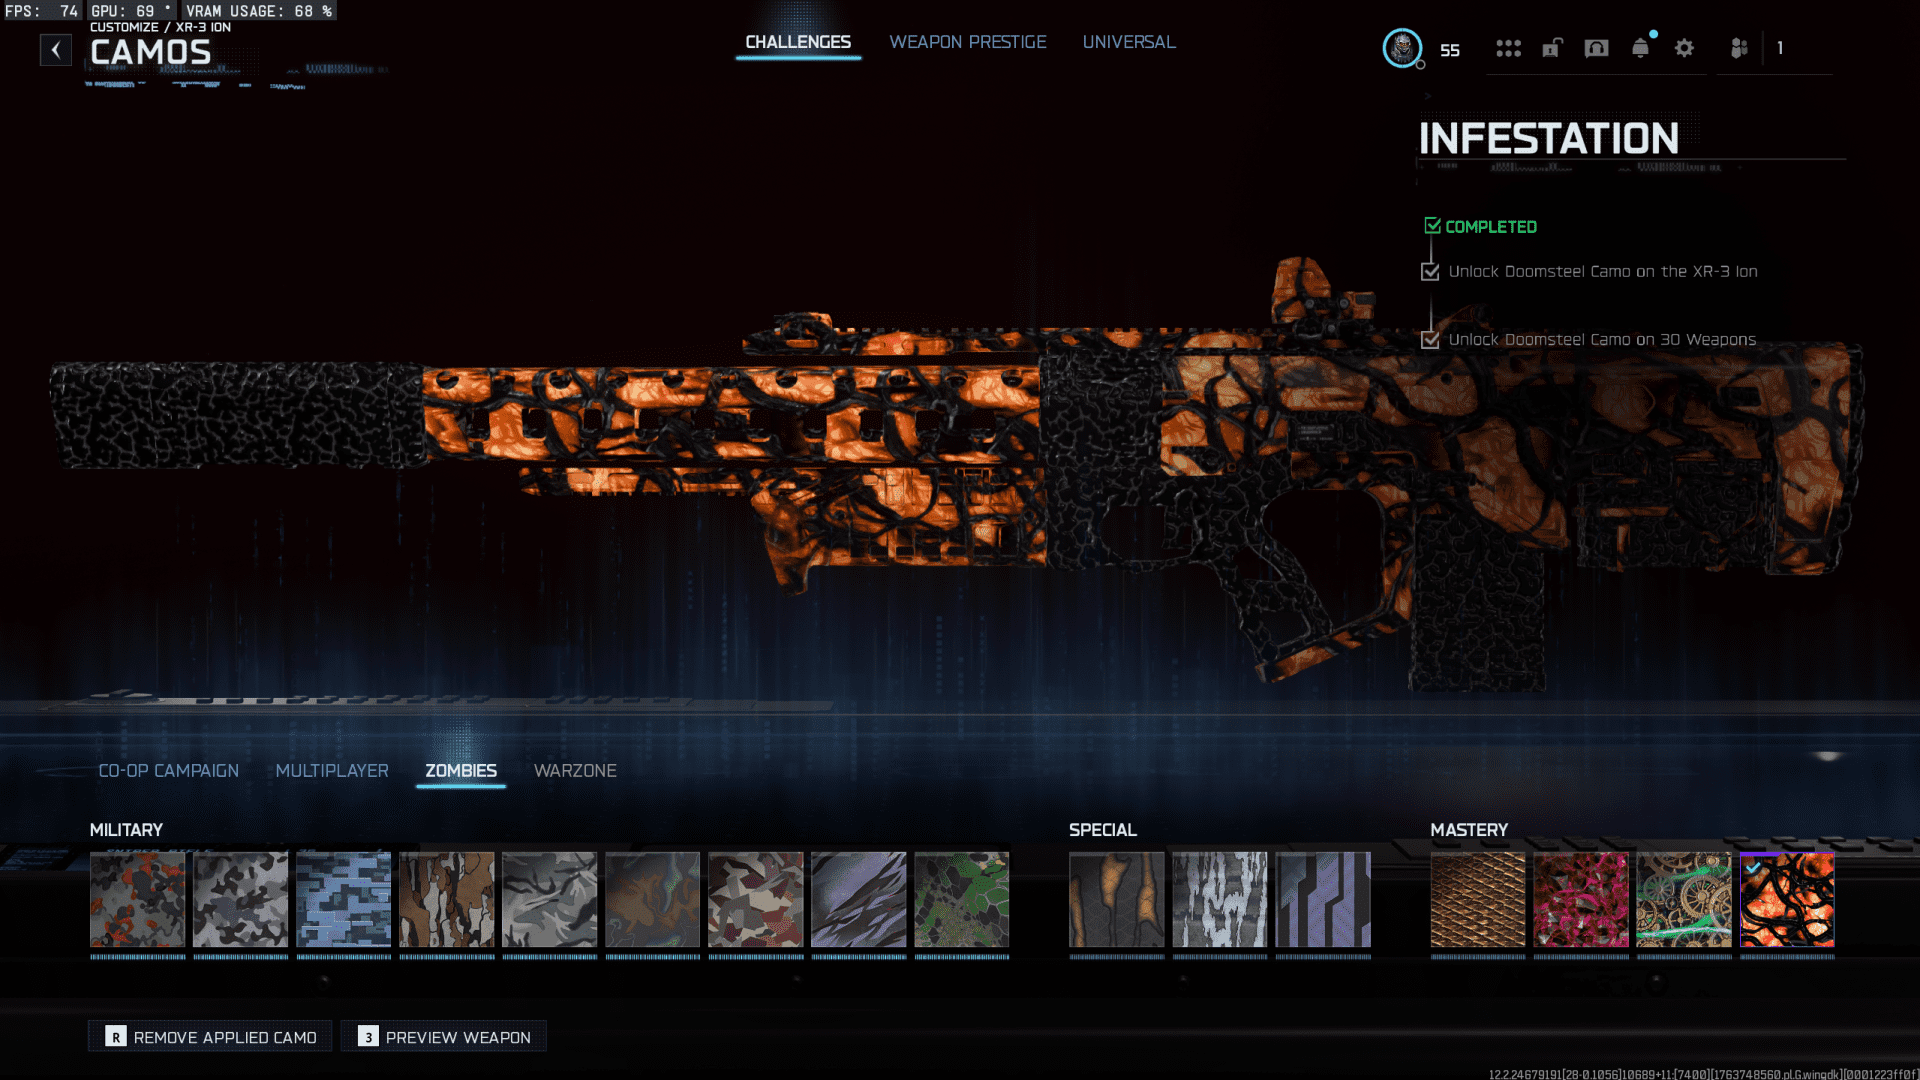Click the back arrow beside CAMOS

click(x=56, y=49)
